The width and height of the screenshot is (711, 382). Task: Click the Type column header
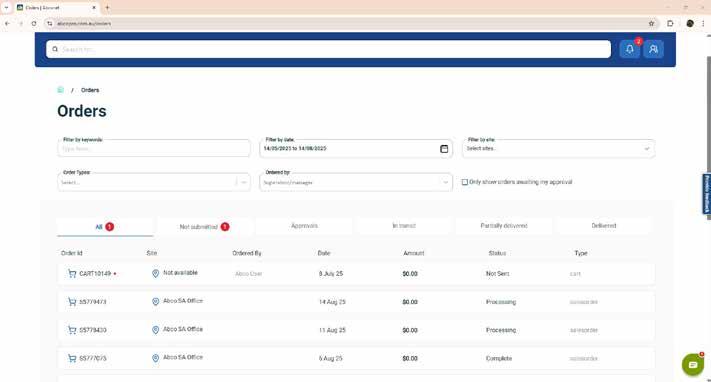click(x=580, y=253)
